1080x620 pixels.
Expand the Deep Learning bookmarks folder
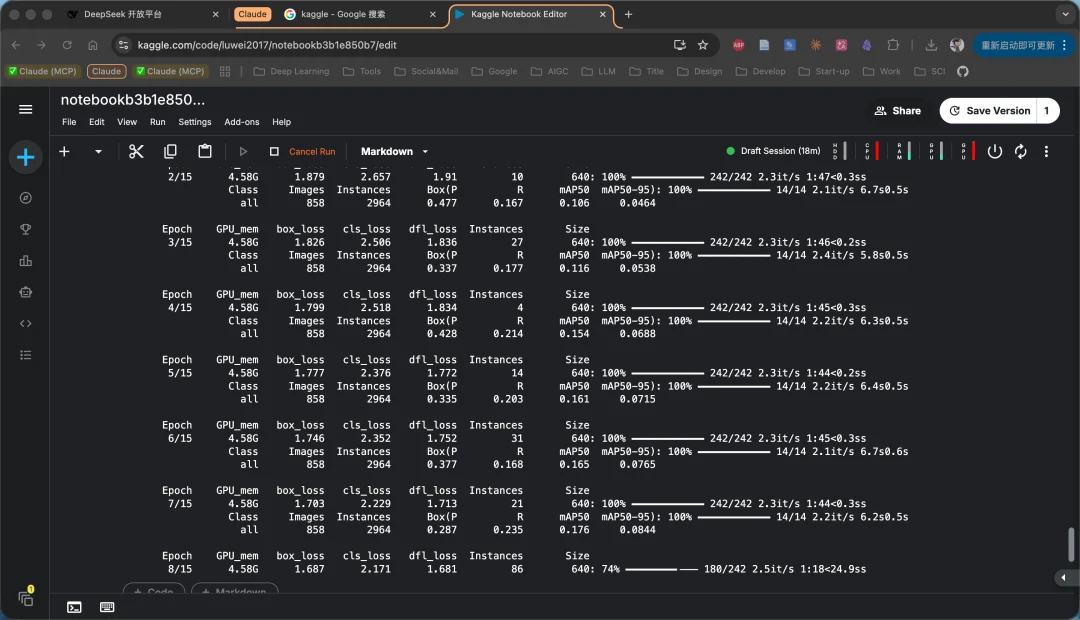click(291, 72)
